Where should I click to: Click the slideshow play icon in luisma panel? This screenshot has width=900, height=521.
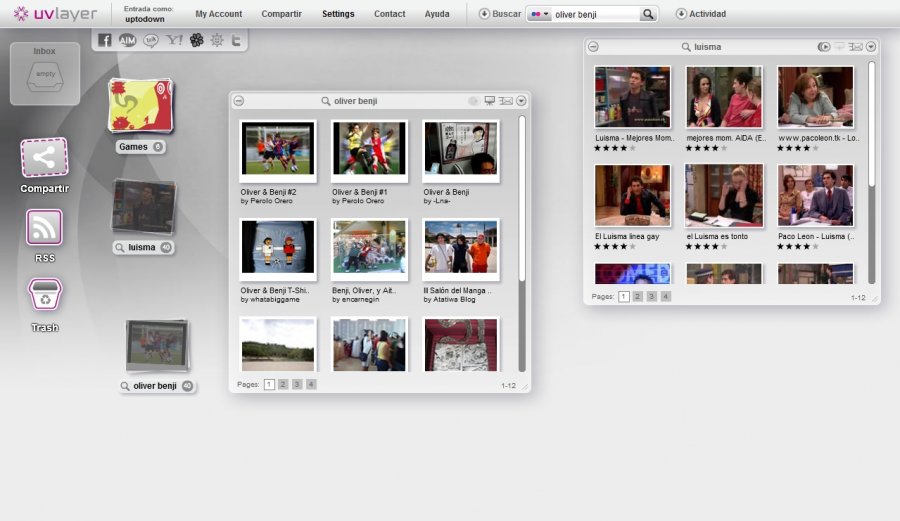[824, 47]
